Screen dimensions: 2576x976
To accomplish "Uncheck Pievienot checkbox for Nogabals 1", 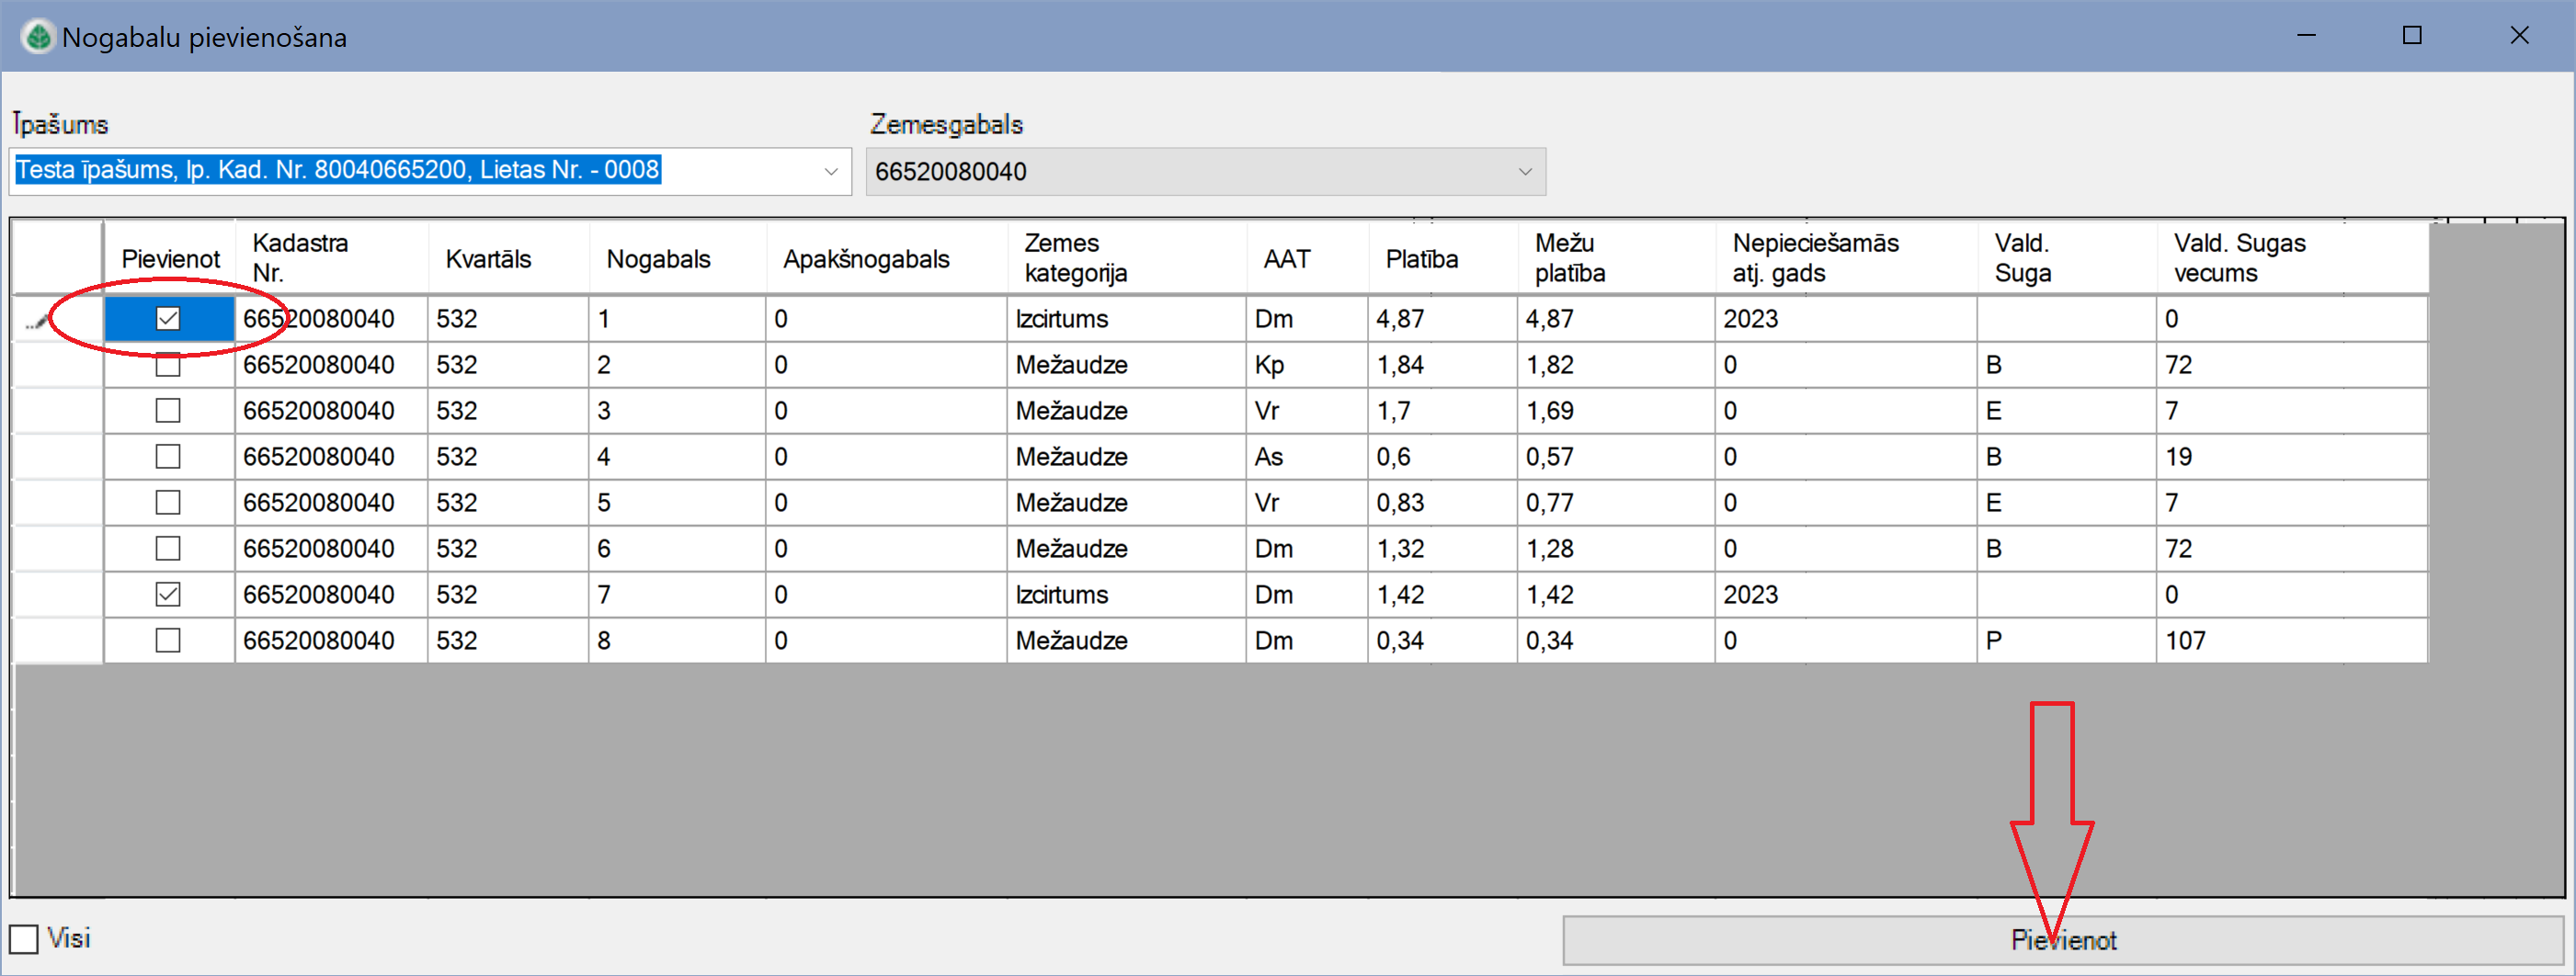I will point(168,319).
